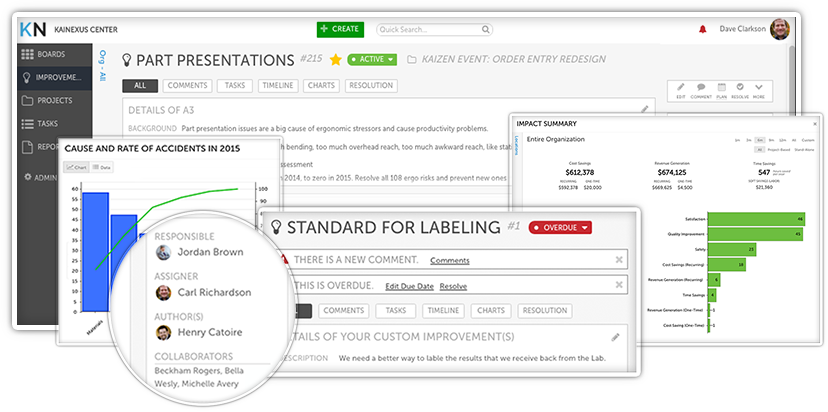The height and width of the screenshot is (412, 828).
Task: Click the Boards grid icon
Action: click(x=27, y=54)
